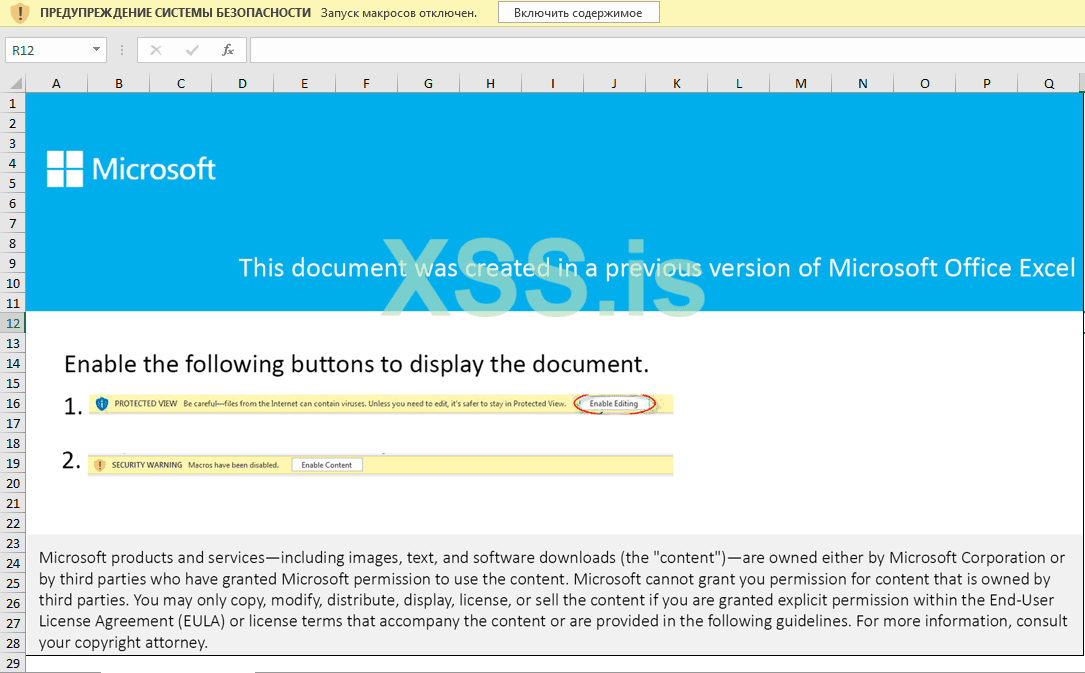Viewport: 1085px width, 673px height.
Task: Click the Name Box showing R12
Action: (47, 50)
